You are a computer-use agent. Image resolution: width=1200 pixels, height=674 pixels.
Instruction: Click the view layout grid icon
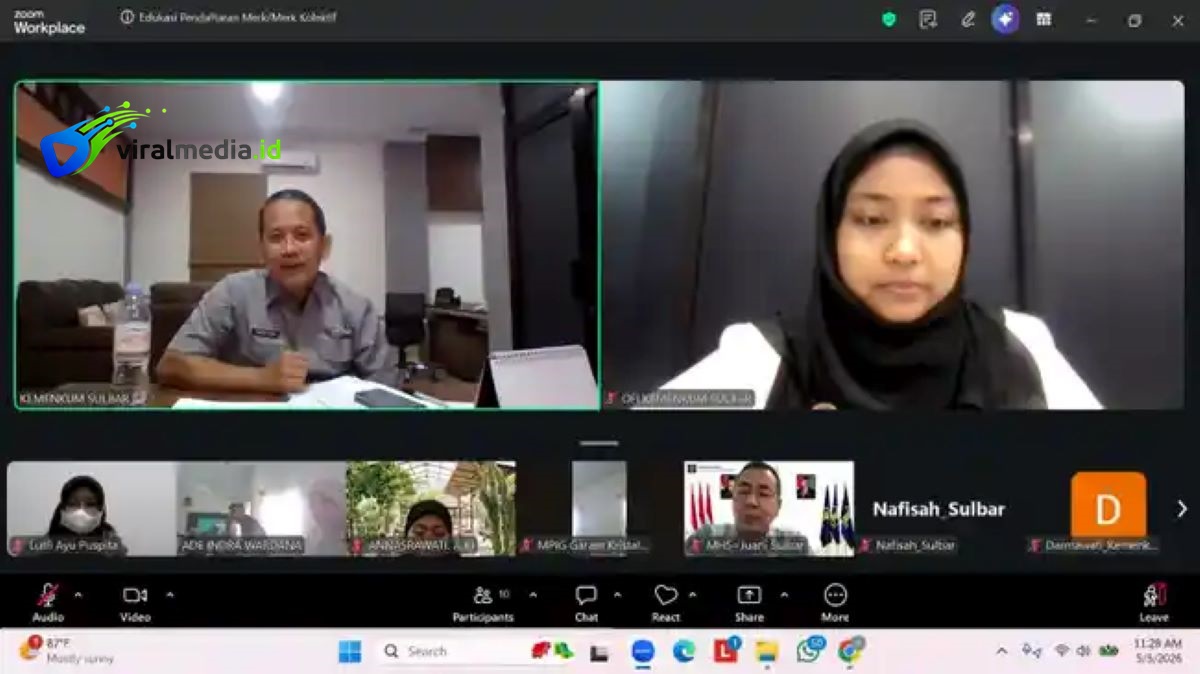[1044, 19]
